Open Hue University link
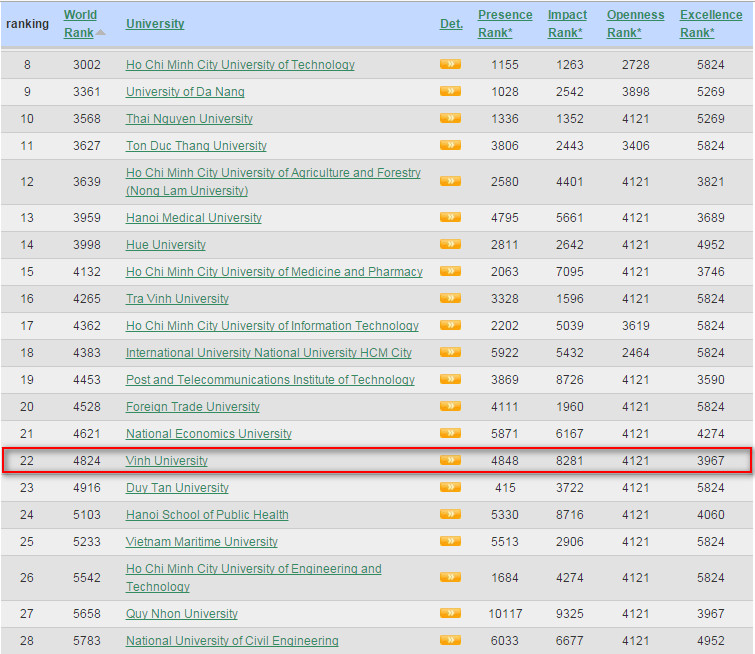Screen dimensions: 755x654 [166, 245]
